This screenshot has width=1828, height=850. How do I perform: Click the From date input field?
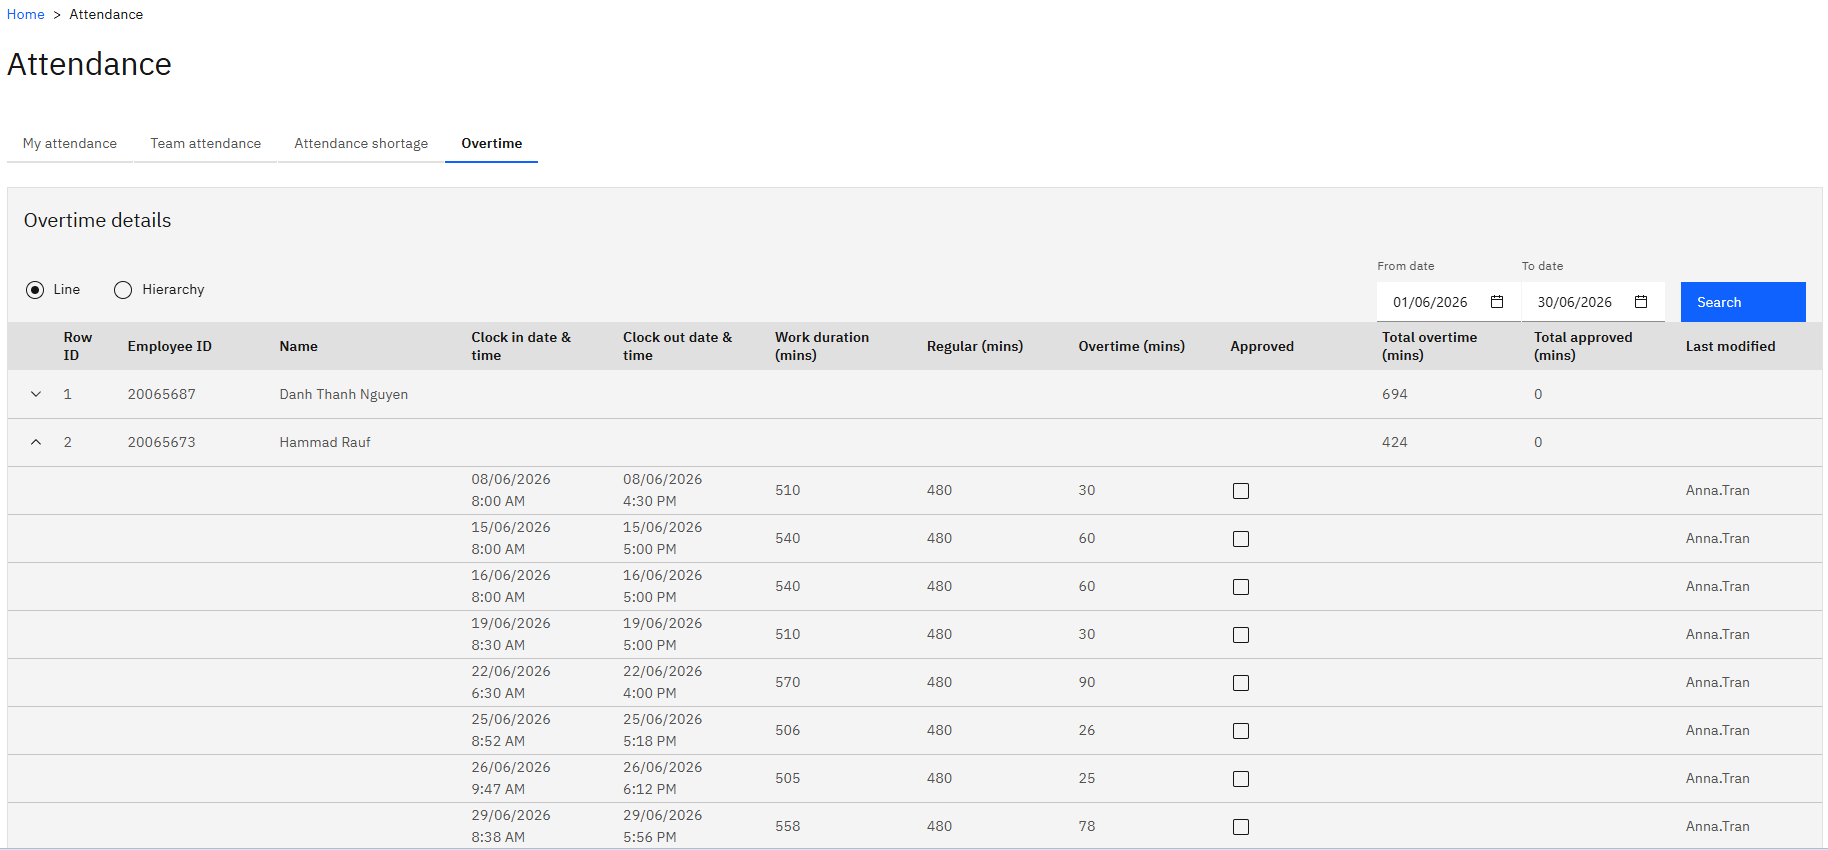click(x=1449, y=302)
